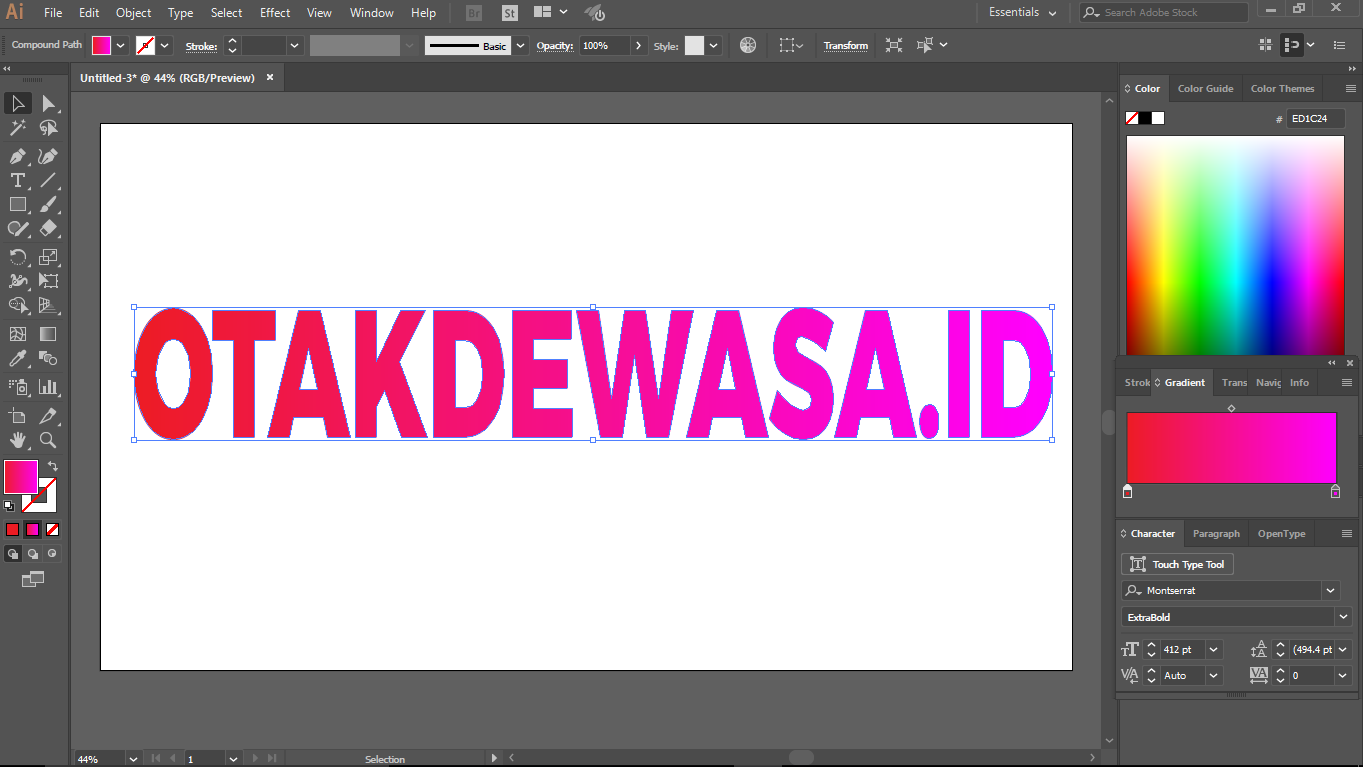Click Opacity label in control bar
The height and width of the screenshot is (767, 1367).
pyautogui.click(x=554, y=46)
